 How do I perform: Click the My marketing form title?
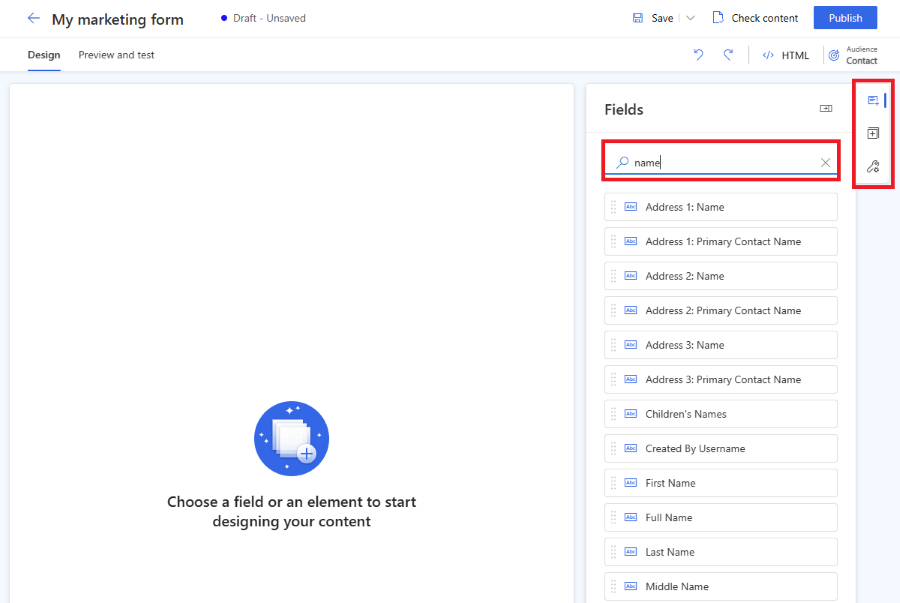pyautogui.click(x=118, y=20)
